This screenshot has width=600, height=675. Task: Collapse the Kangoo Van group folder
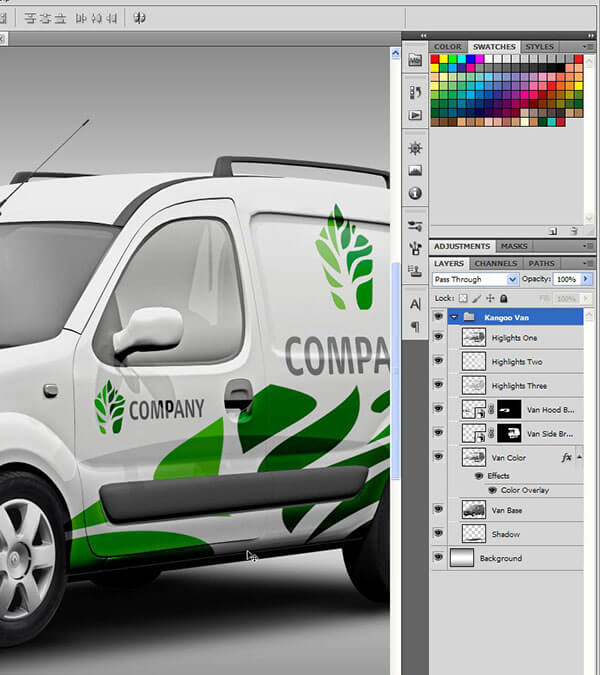(454, 317)
